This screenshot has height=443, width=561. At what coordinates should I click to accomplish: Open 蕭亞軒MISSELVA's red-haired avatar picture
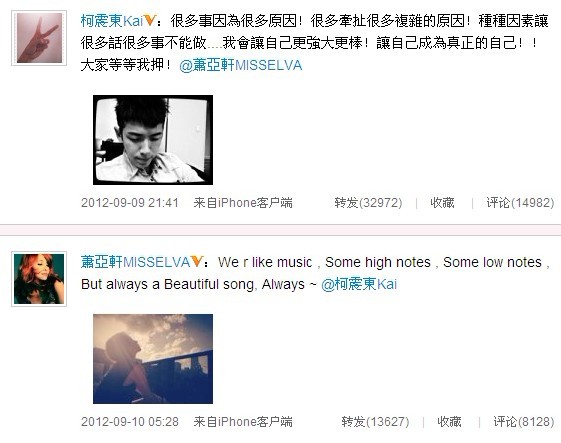coord(39,278)
